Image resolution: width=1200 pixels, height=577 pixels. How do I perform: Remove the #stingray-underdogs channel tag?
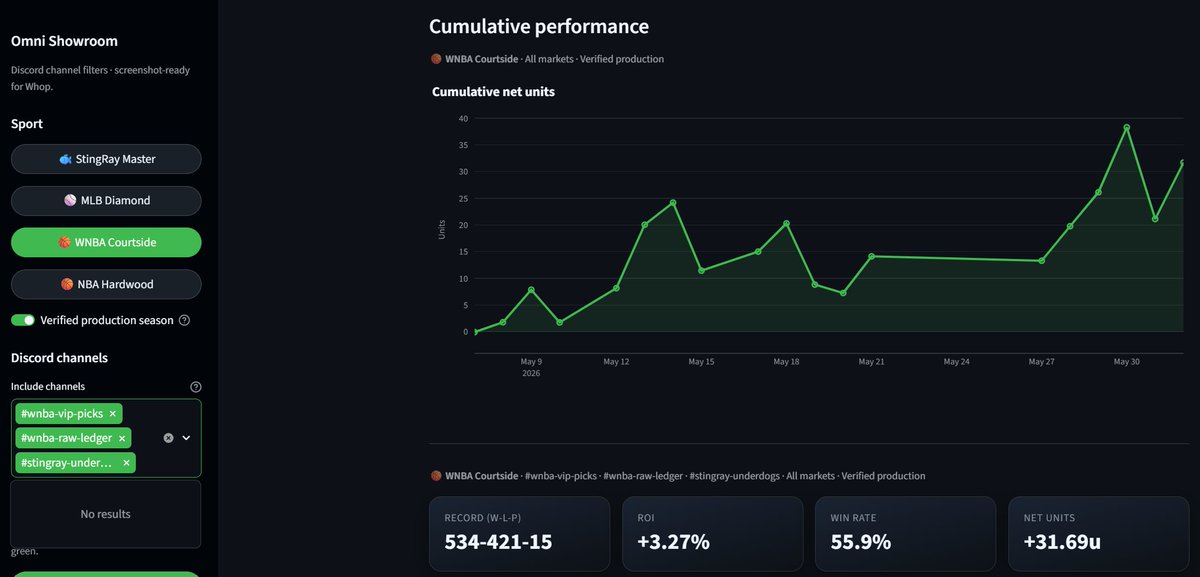(x=126, y=463)
